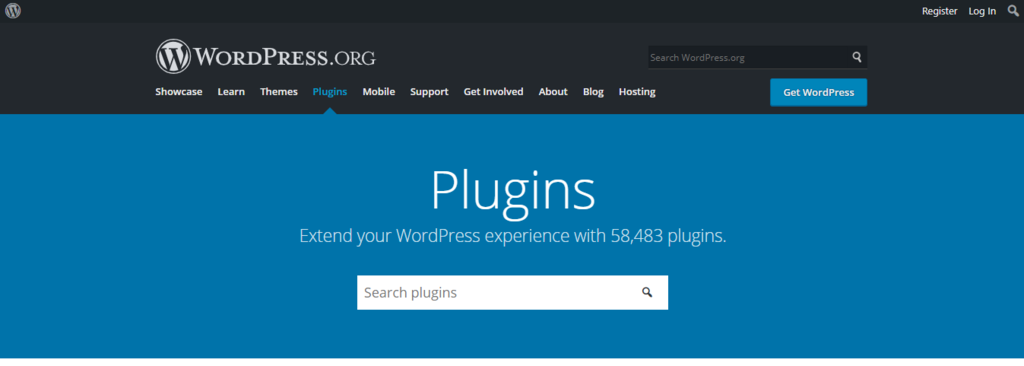Viewport: 1024px width, 366px height.
Task: Click the WordPress logo in admin bar
Action: coord(13,11)
